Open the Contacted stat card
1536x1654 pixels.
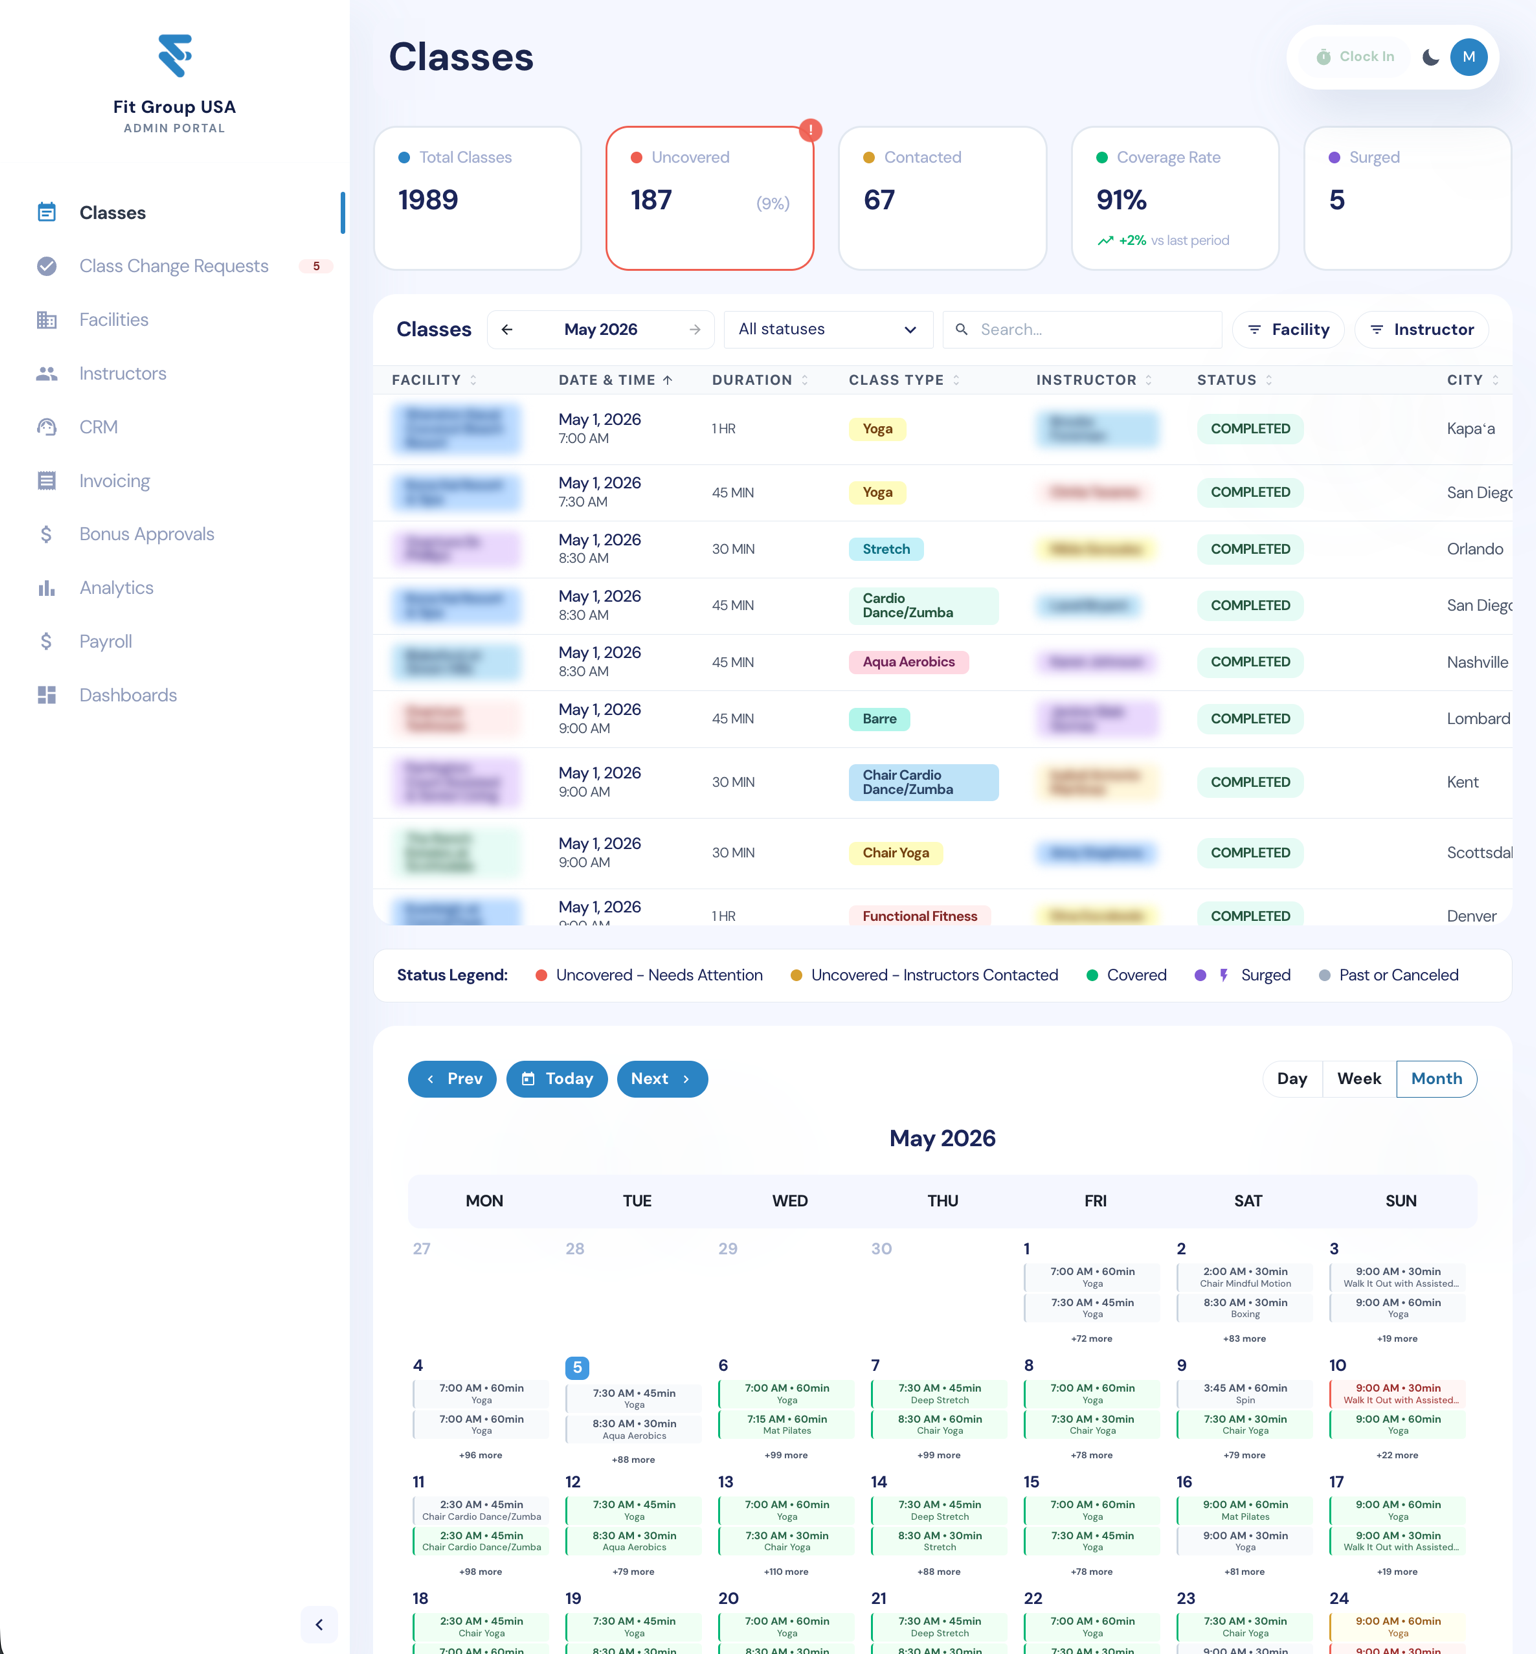(943, 198)
